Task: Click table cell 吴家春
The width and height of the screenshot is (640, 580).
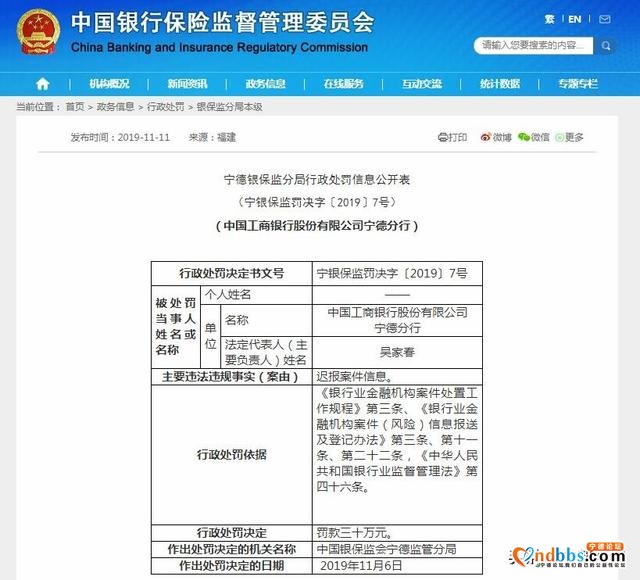Action: [x=397, y=352]
